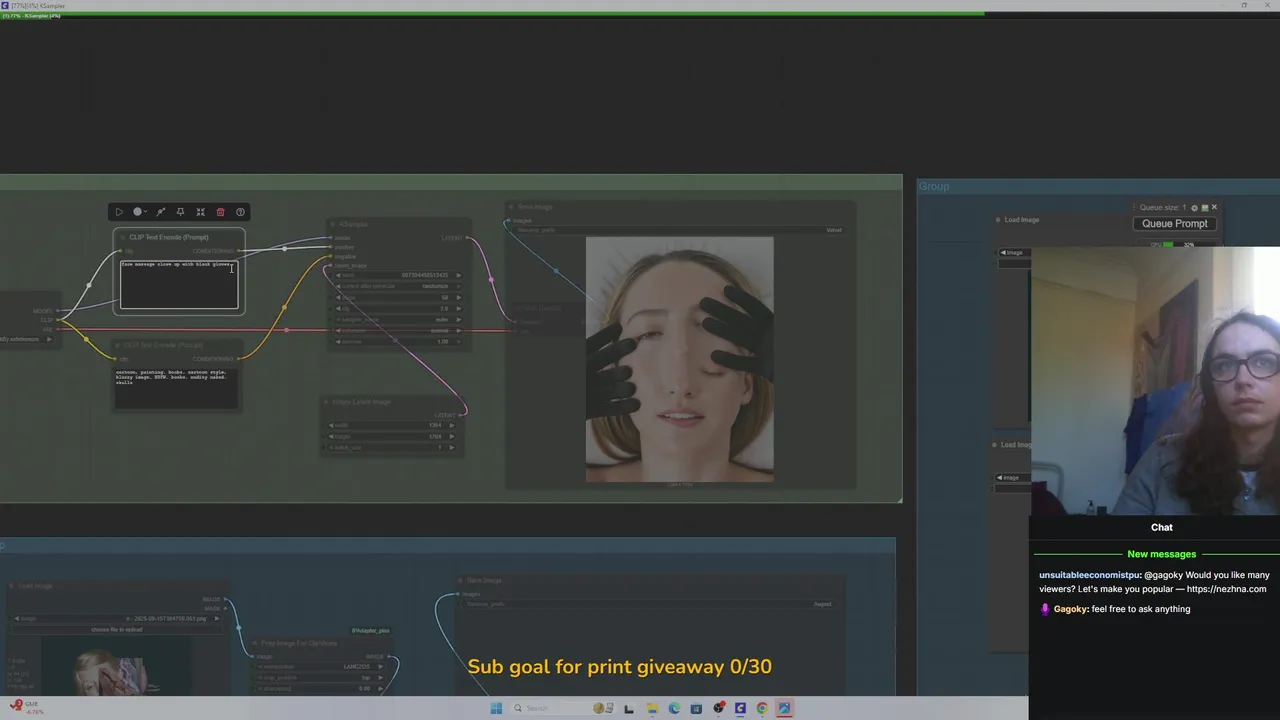Click the nezhna.com link in chat
Image resolution: width=1280 pixels, height=720 pixels.
pos(1226,589)
